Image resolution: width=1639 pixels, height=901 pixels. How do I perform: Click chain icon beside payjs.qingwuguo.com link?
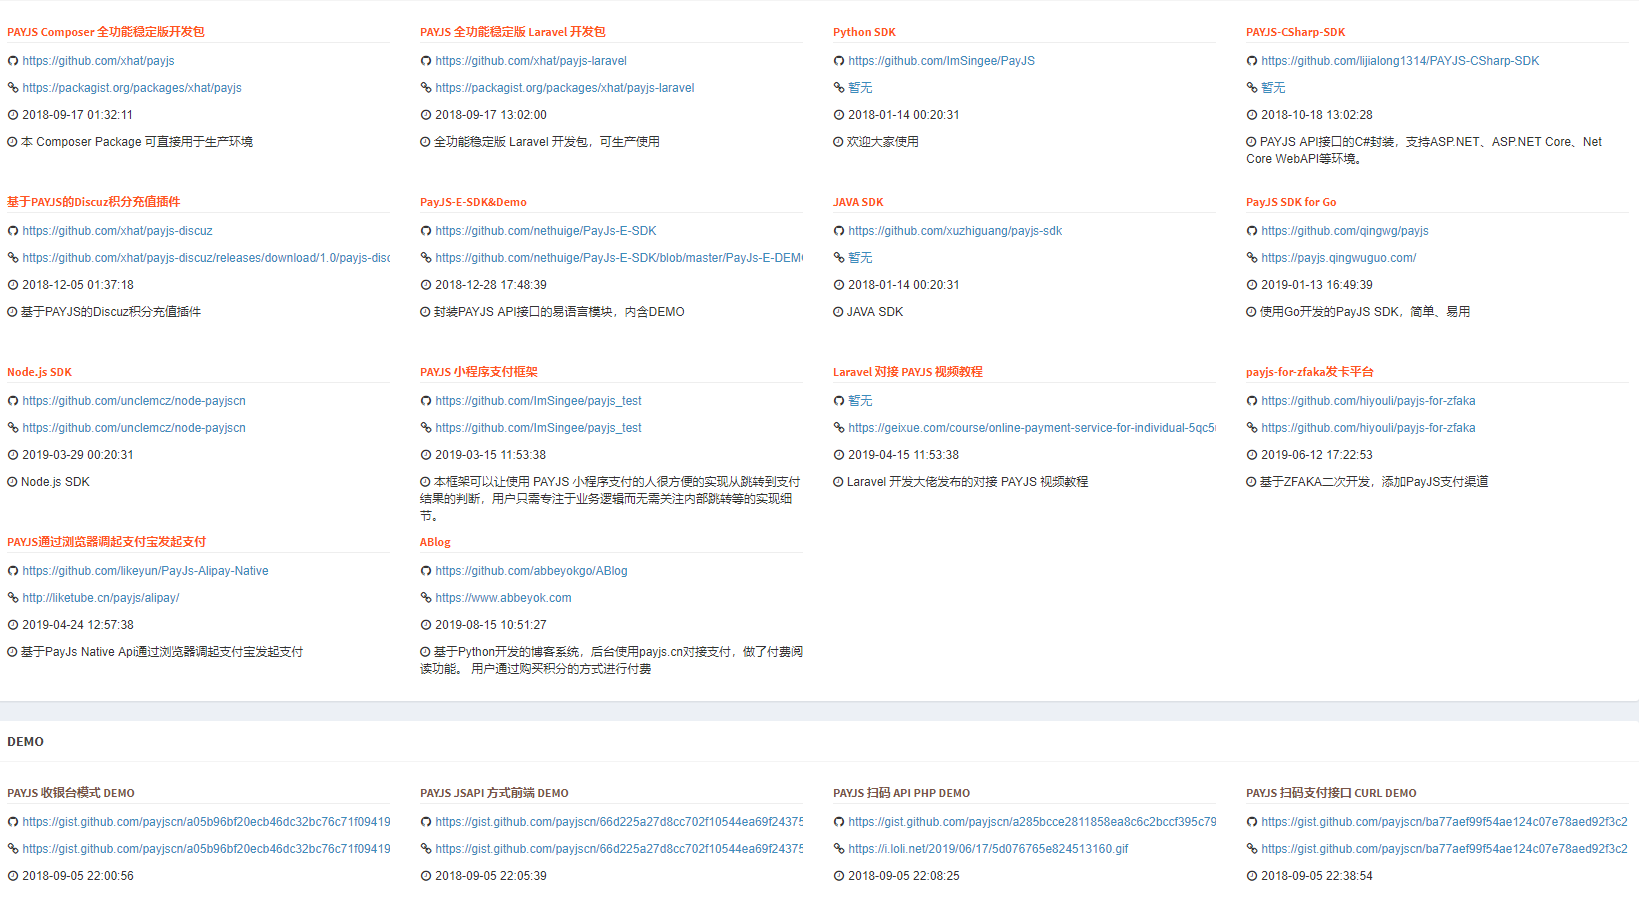point(1252,258)
